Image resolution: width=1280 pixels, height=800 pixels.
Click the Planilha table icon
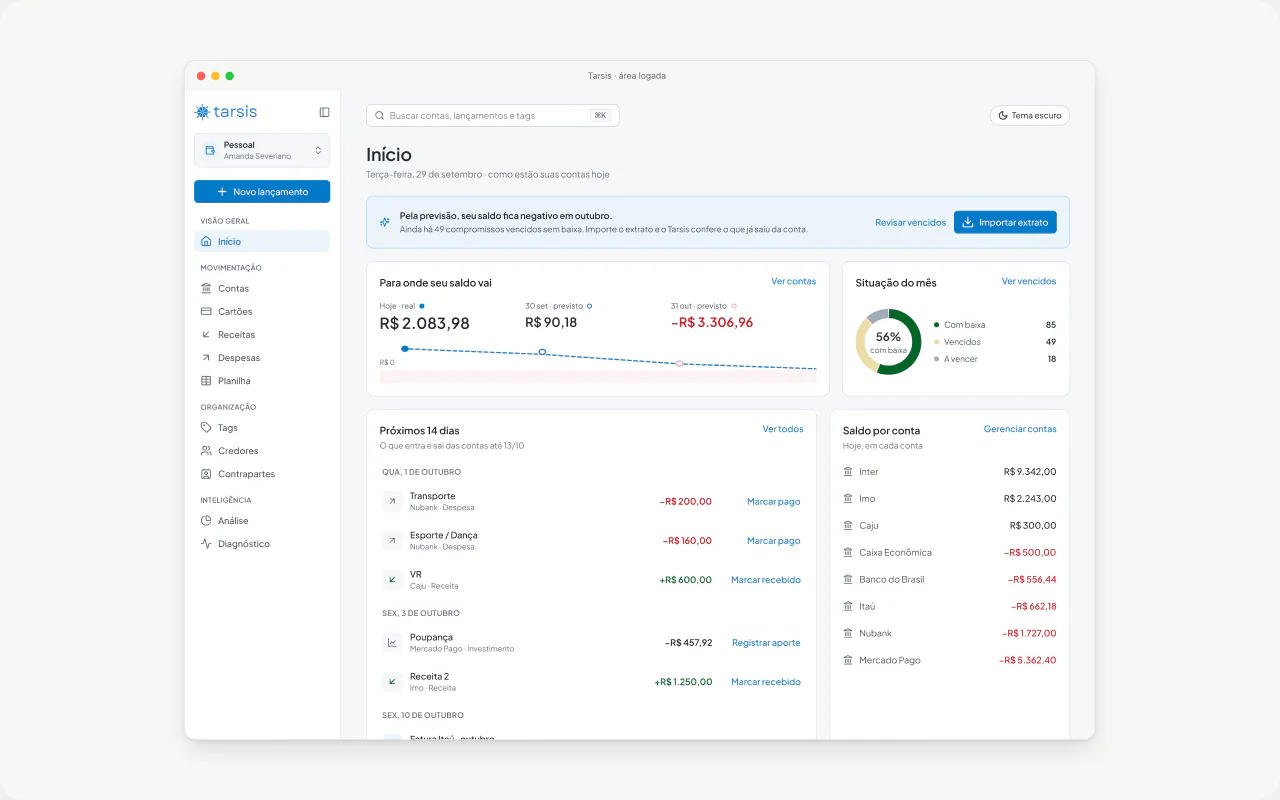206,381
